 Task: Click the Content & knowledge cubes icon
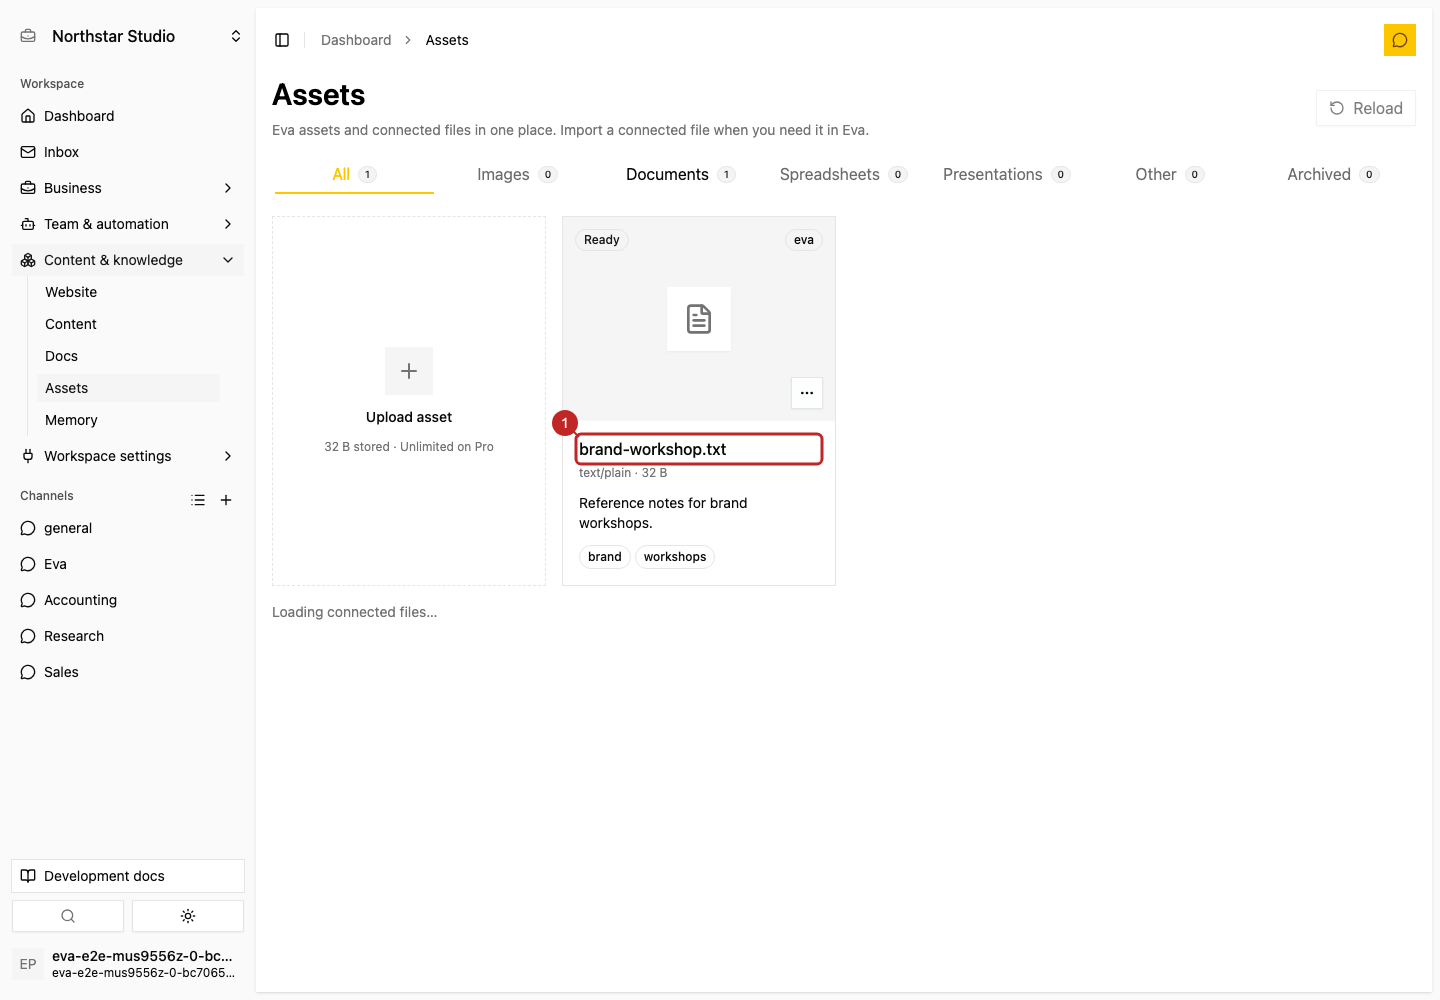click(28, 260)
